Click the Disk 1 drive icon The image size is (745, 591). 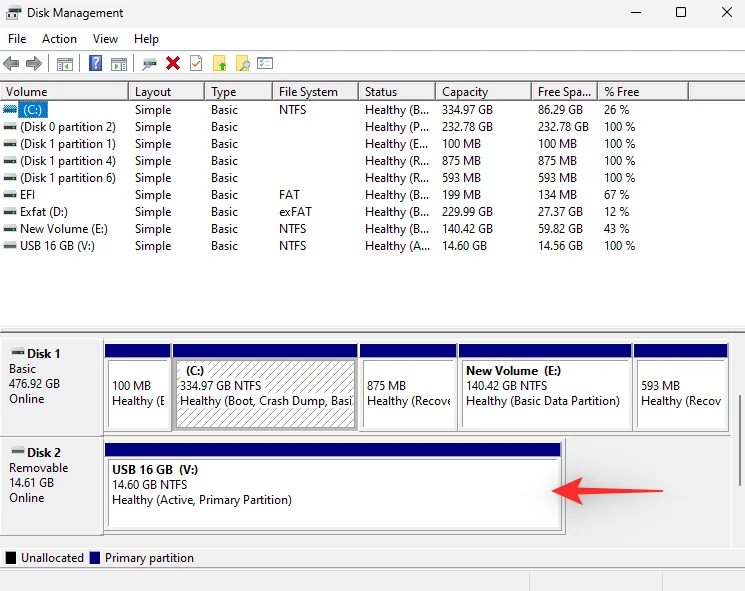[x=18, y=352]
